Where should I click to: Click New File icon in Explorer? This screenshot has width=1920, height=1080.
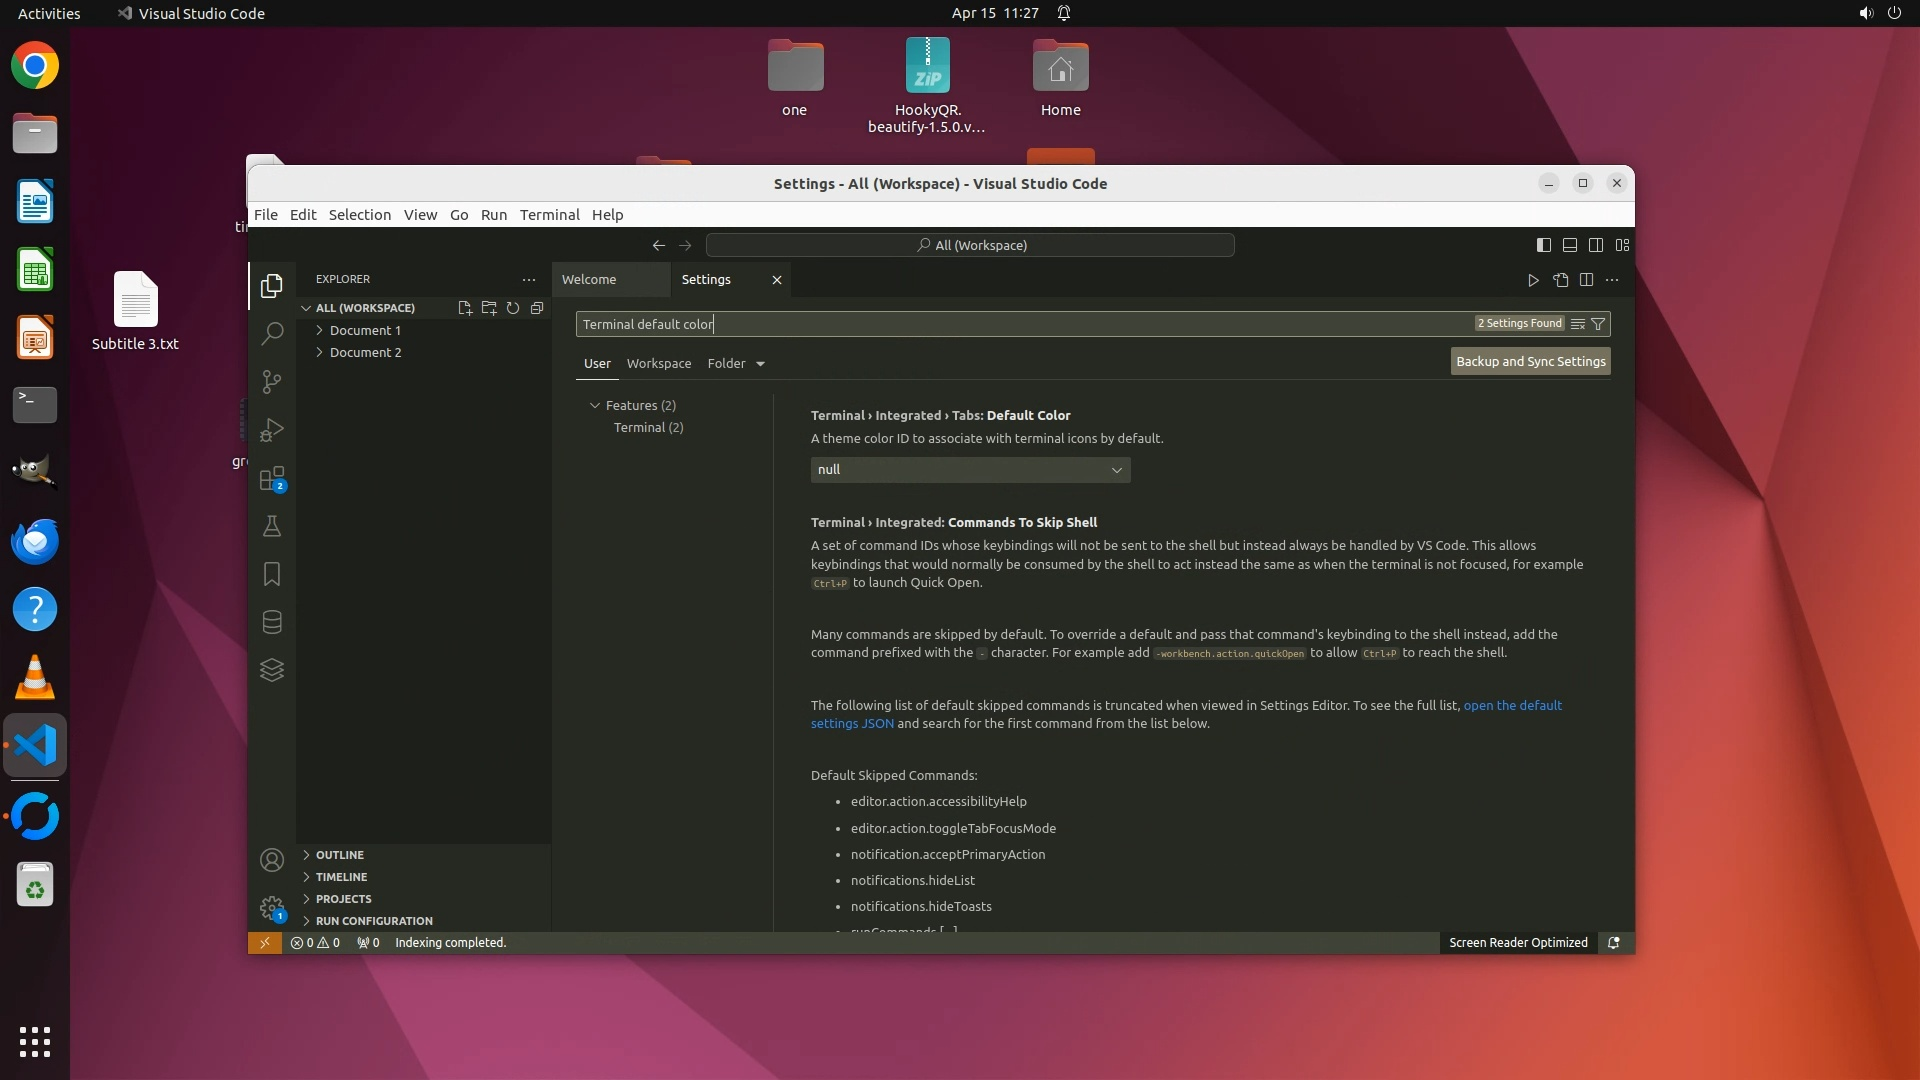(465, 308)
